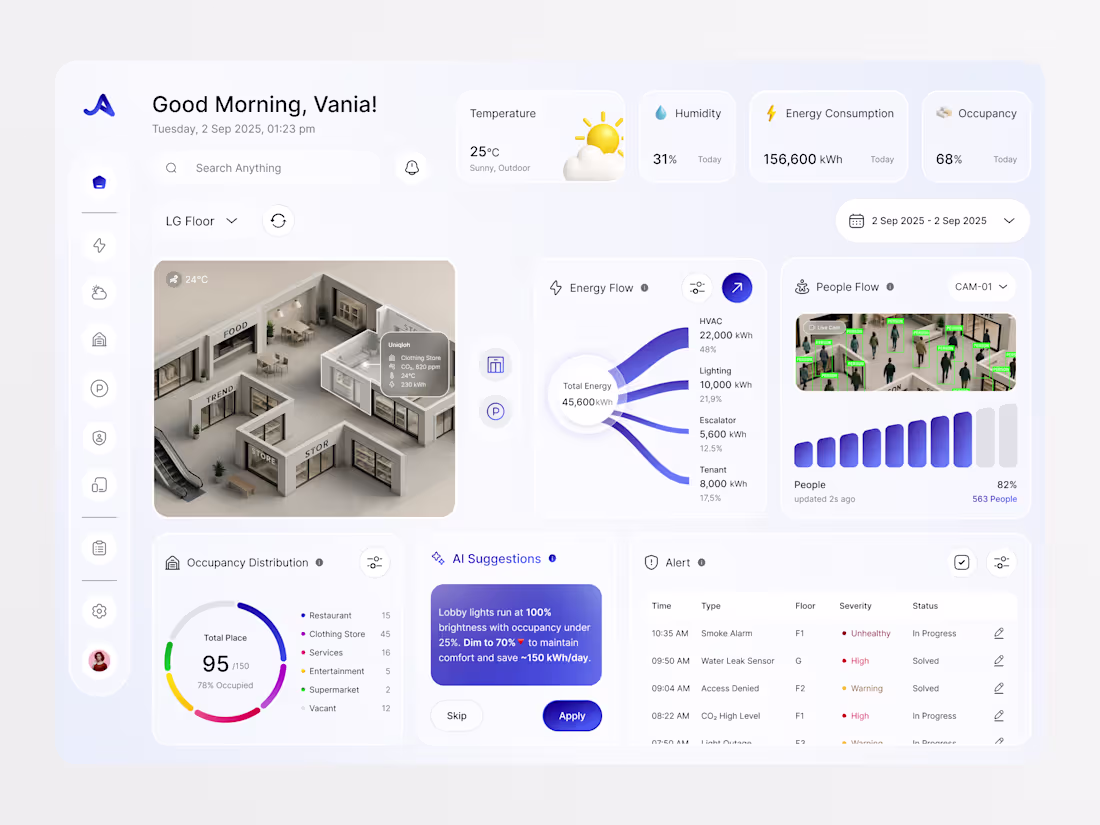Open the Reports clipboard icon in the sidebar

[99, 548]
